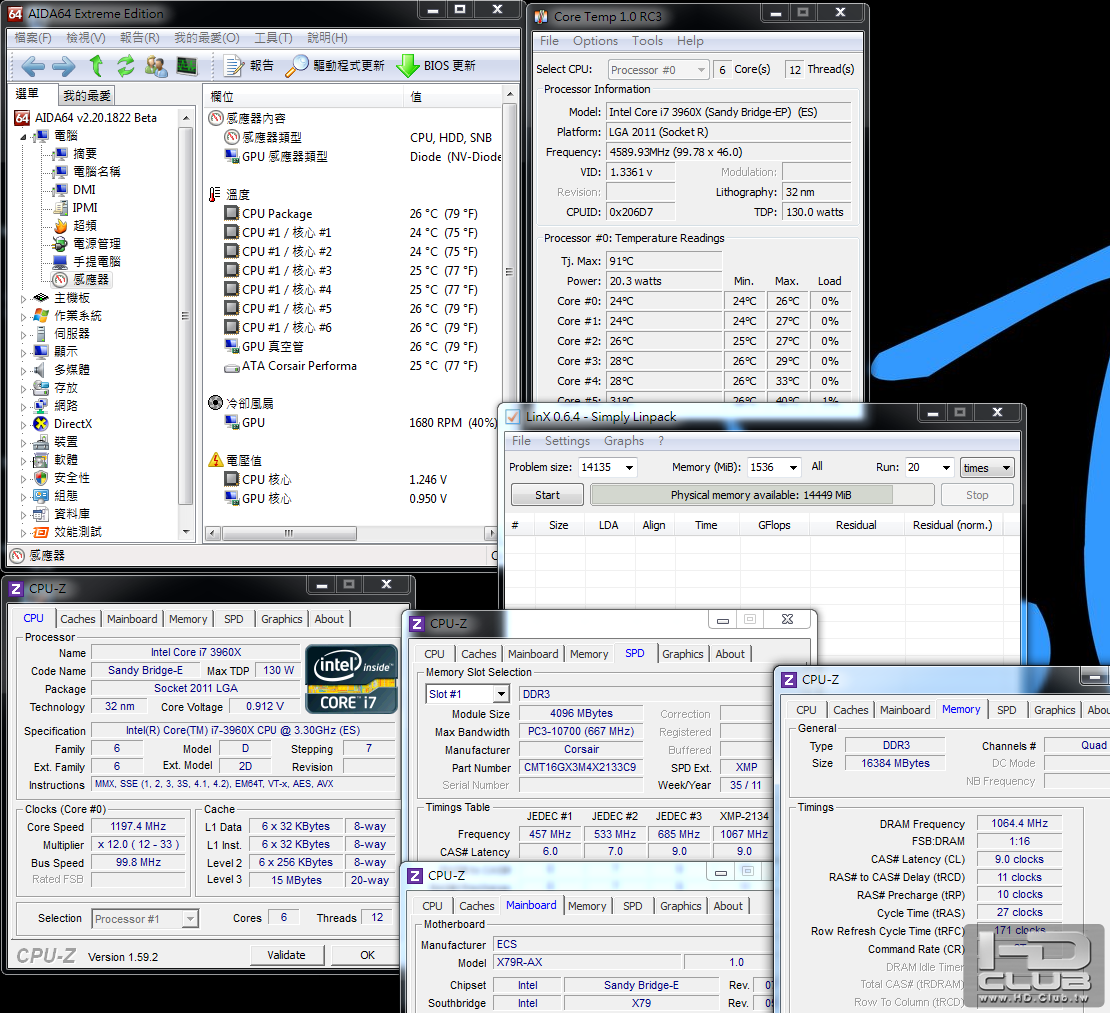This screenshot has height=1013, width=1110.
Task: Click the LinX physical memory progress bar
Action: (x=762, y=495)
